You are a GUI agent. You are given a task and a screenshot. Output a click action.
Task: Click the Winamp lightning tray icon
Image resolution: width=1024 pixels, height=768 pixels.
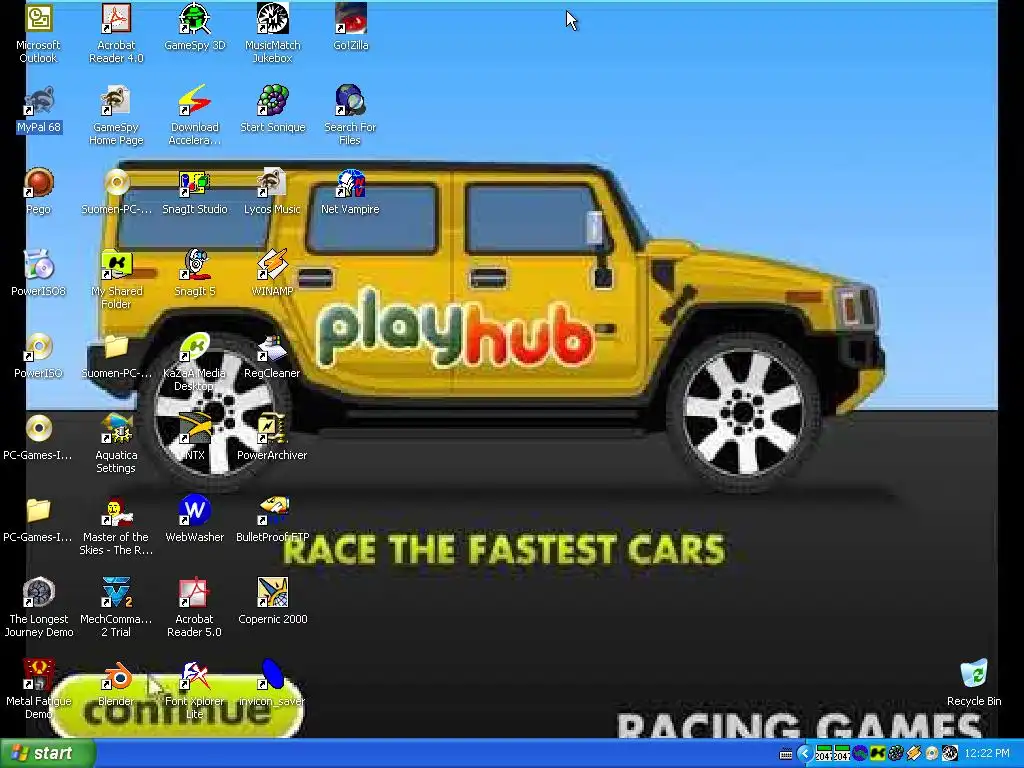click(914, 754)
